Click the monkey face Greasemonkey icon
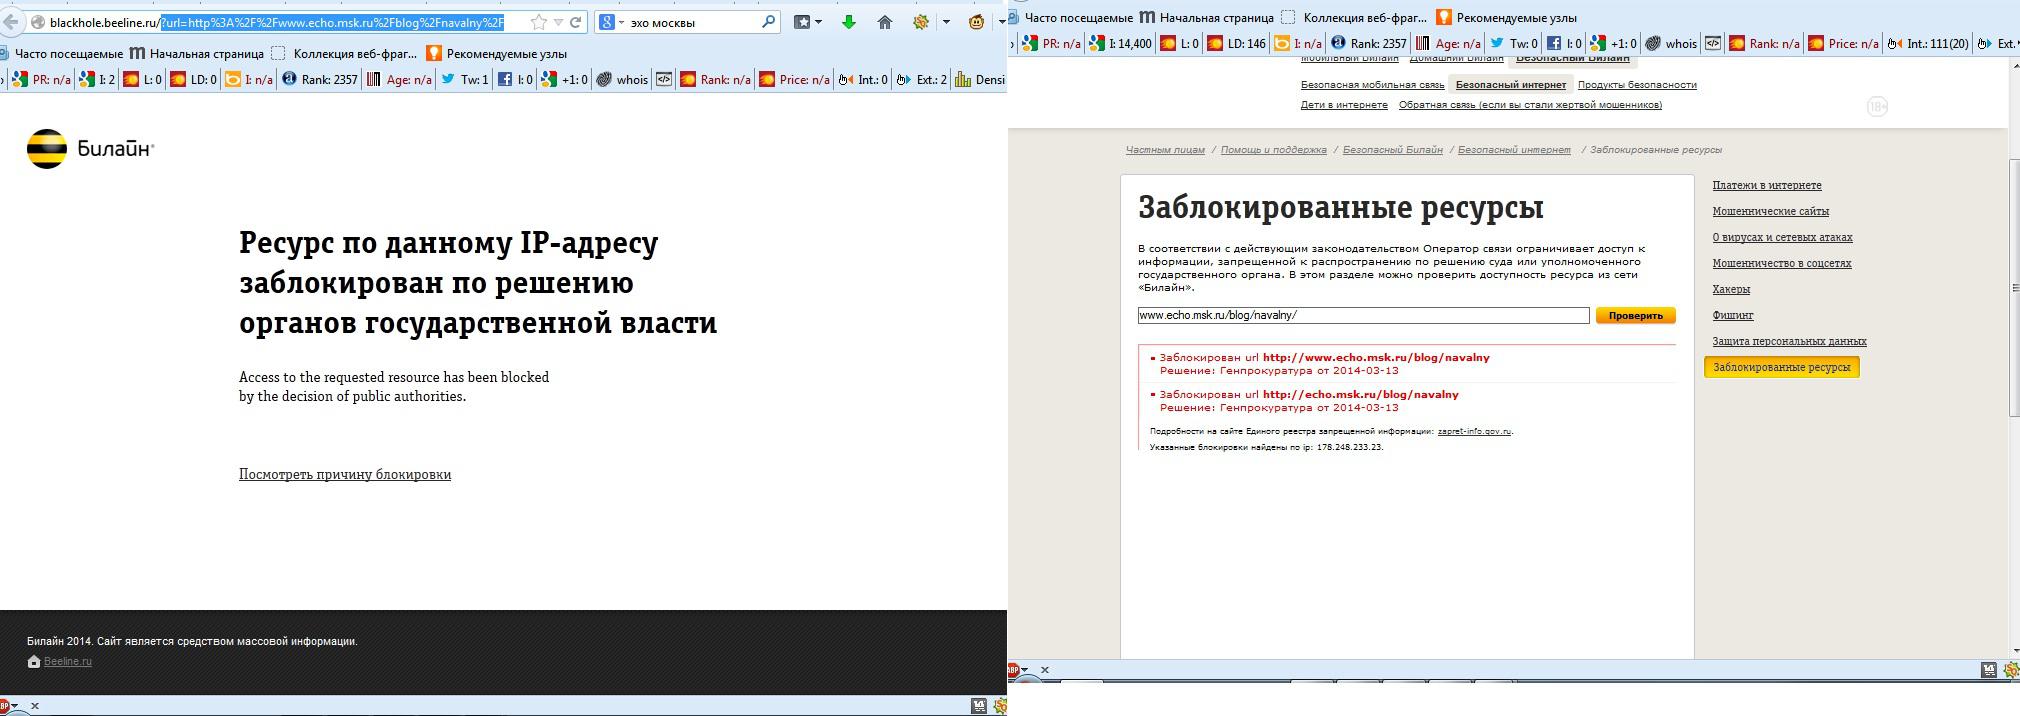The image size is (2020, 716). click(x=976, y=22)
